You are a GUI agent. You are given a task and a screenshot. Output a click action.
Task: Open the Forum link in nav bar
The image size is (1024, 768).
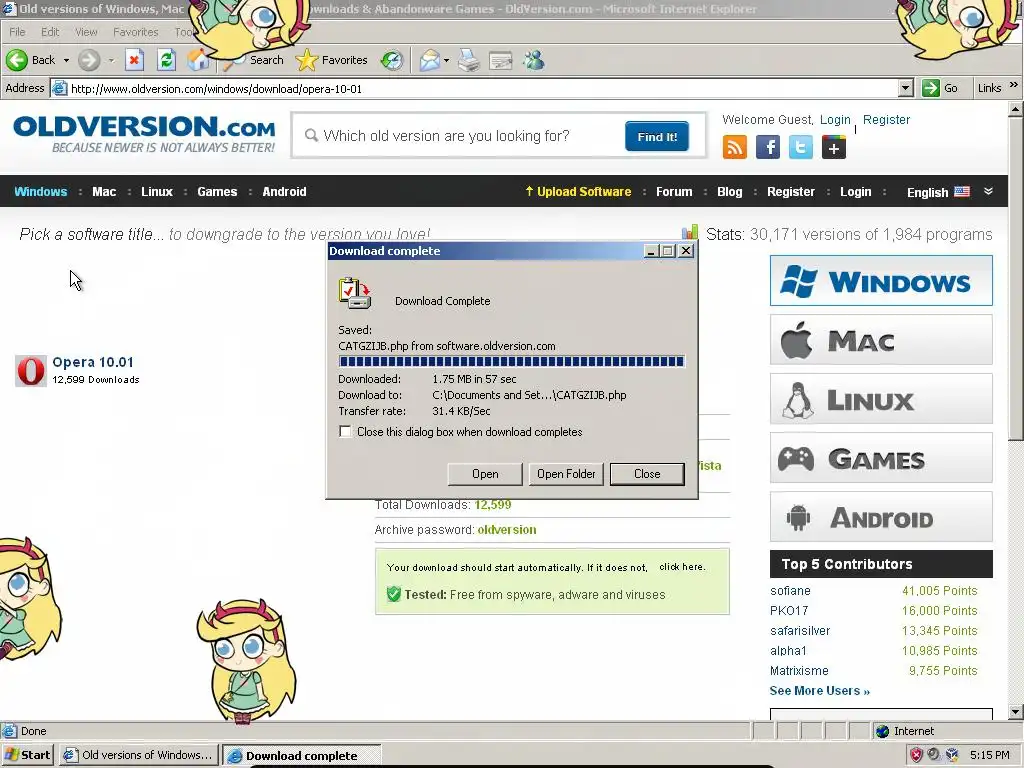click(674, 191)
